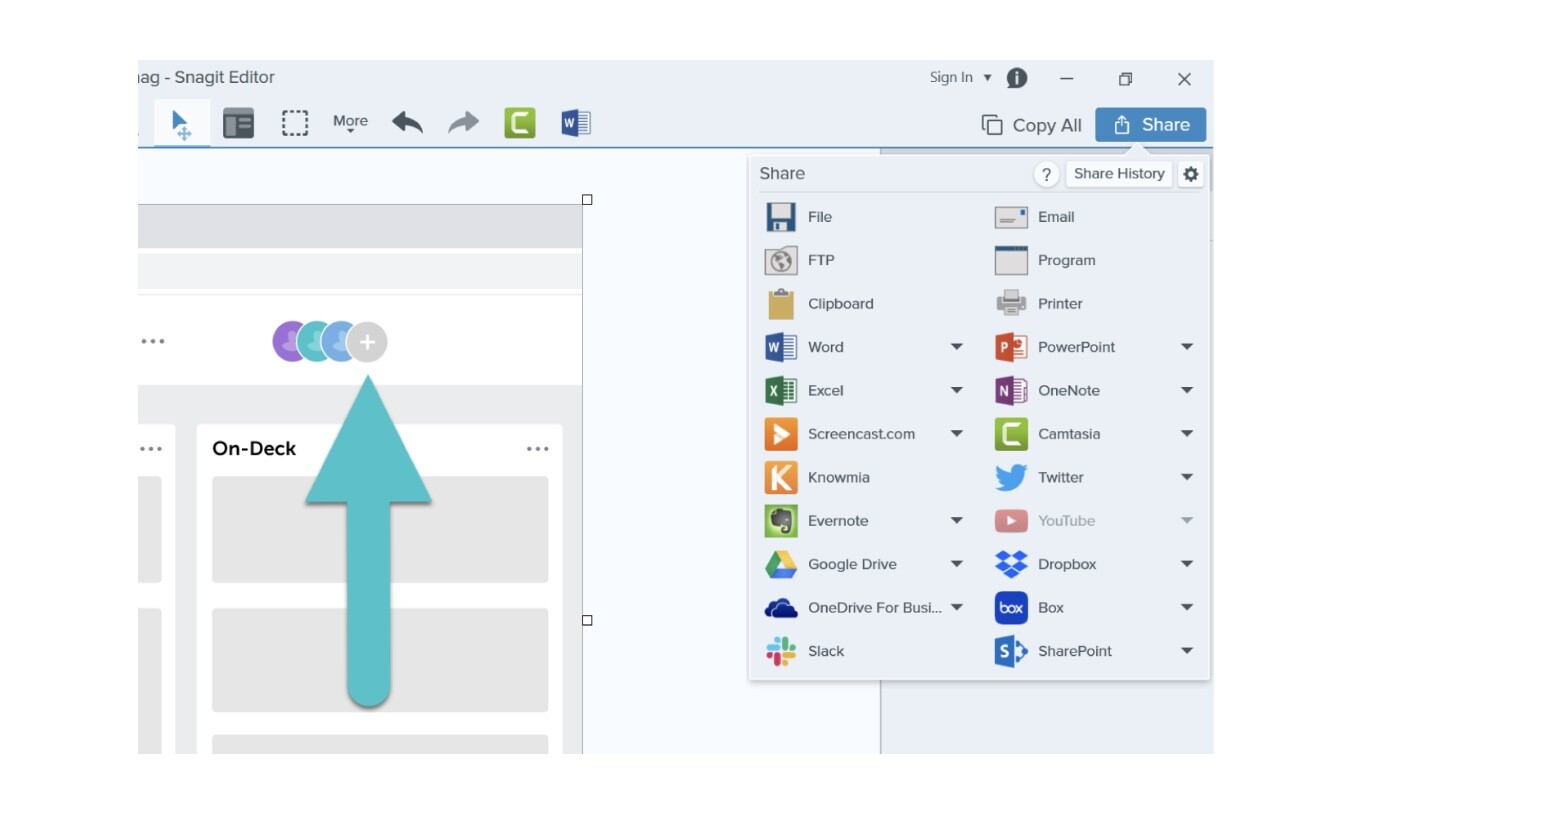This screenshot has width=1554, height=840.
Task: Open the Sign In dropdown
Action: (x=960, y=77)
